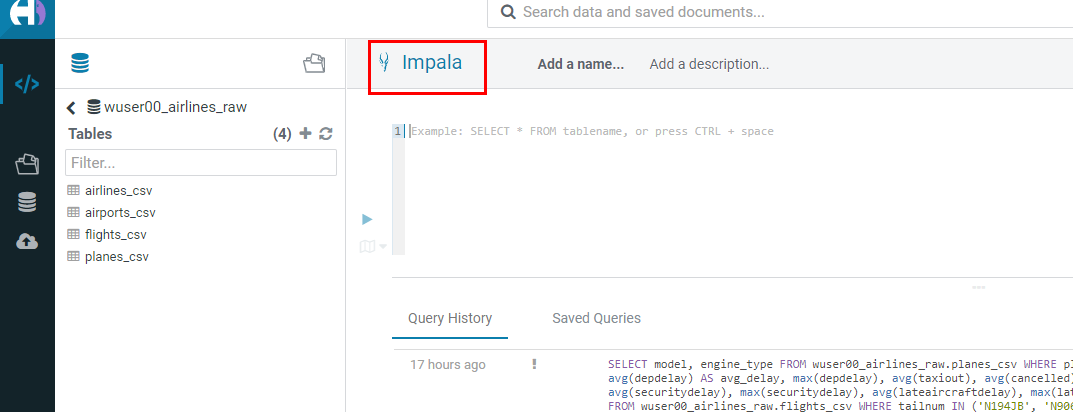The image size is (1073, 412).
Task: Open the documents icon at top of assist panel
Action: (314, 64)
